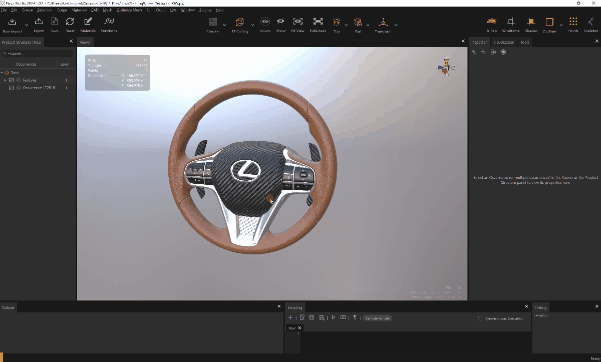Expand the Features tree node

pyautogui.click(x=5, y=80)
